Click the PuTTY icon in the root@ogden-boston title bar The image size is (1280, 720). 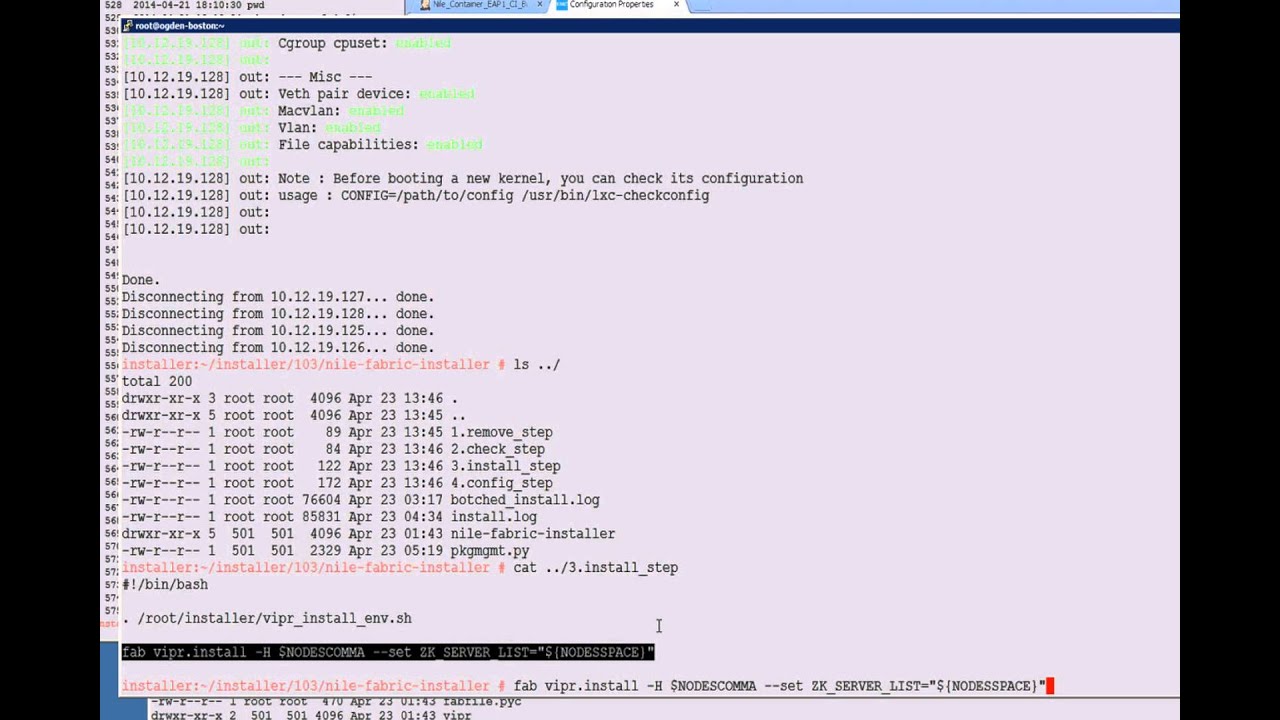[x=127, y=26]
